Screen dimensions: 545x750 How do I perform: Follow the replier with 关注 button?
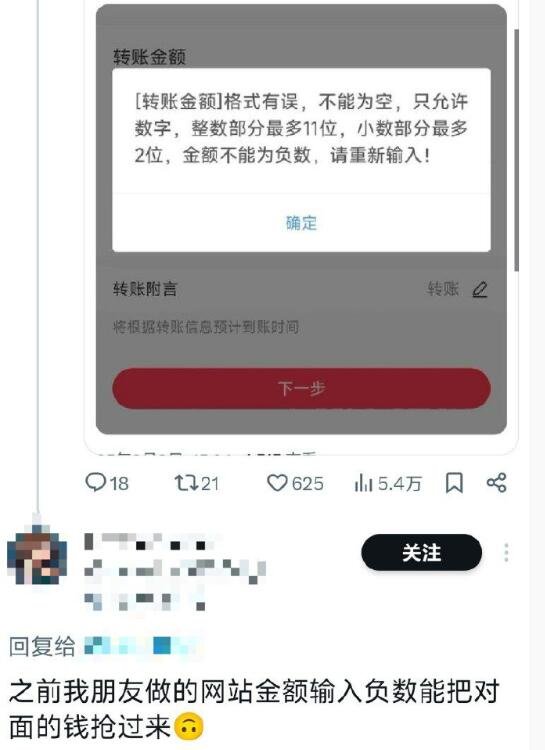421,552
